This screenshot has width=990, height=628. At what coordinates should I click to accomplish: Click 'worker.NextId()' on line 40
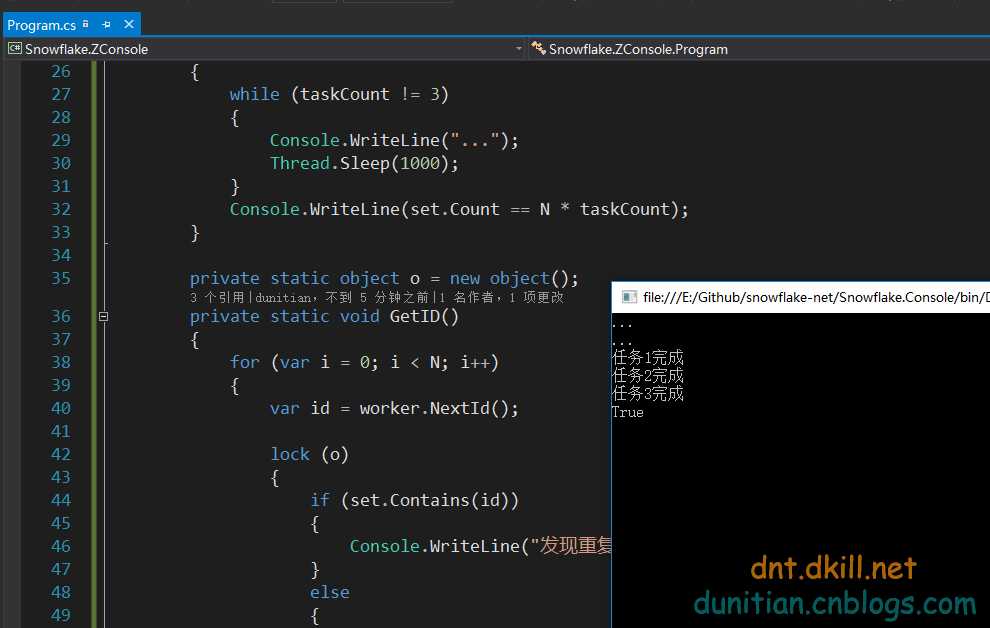(x=434, y=408)
